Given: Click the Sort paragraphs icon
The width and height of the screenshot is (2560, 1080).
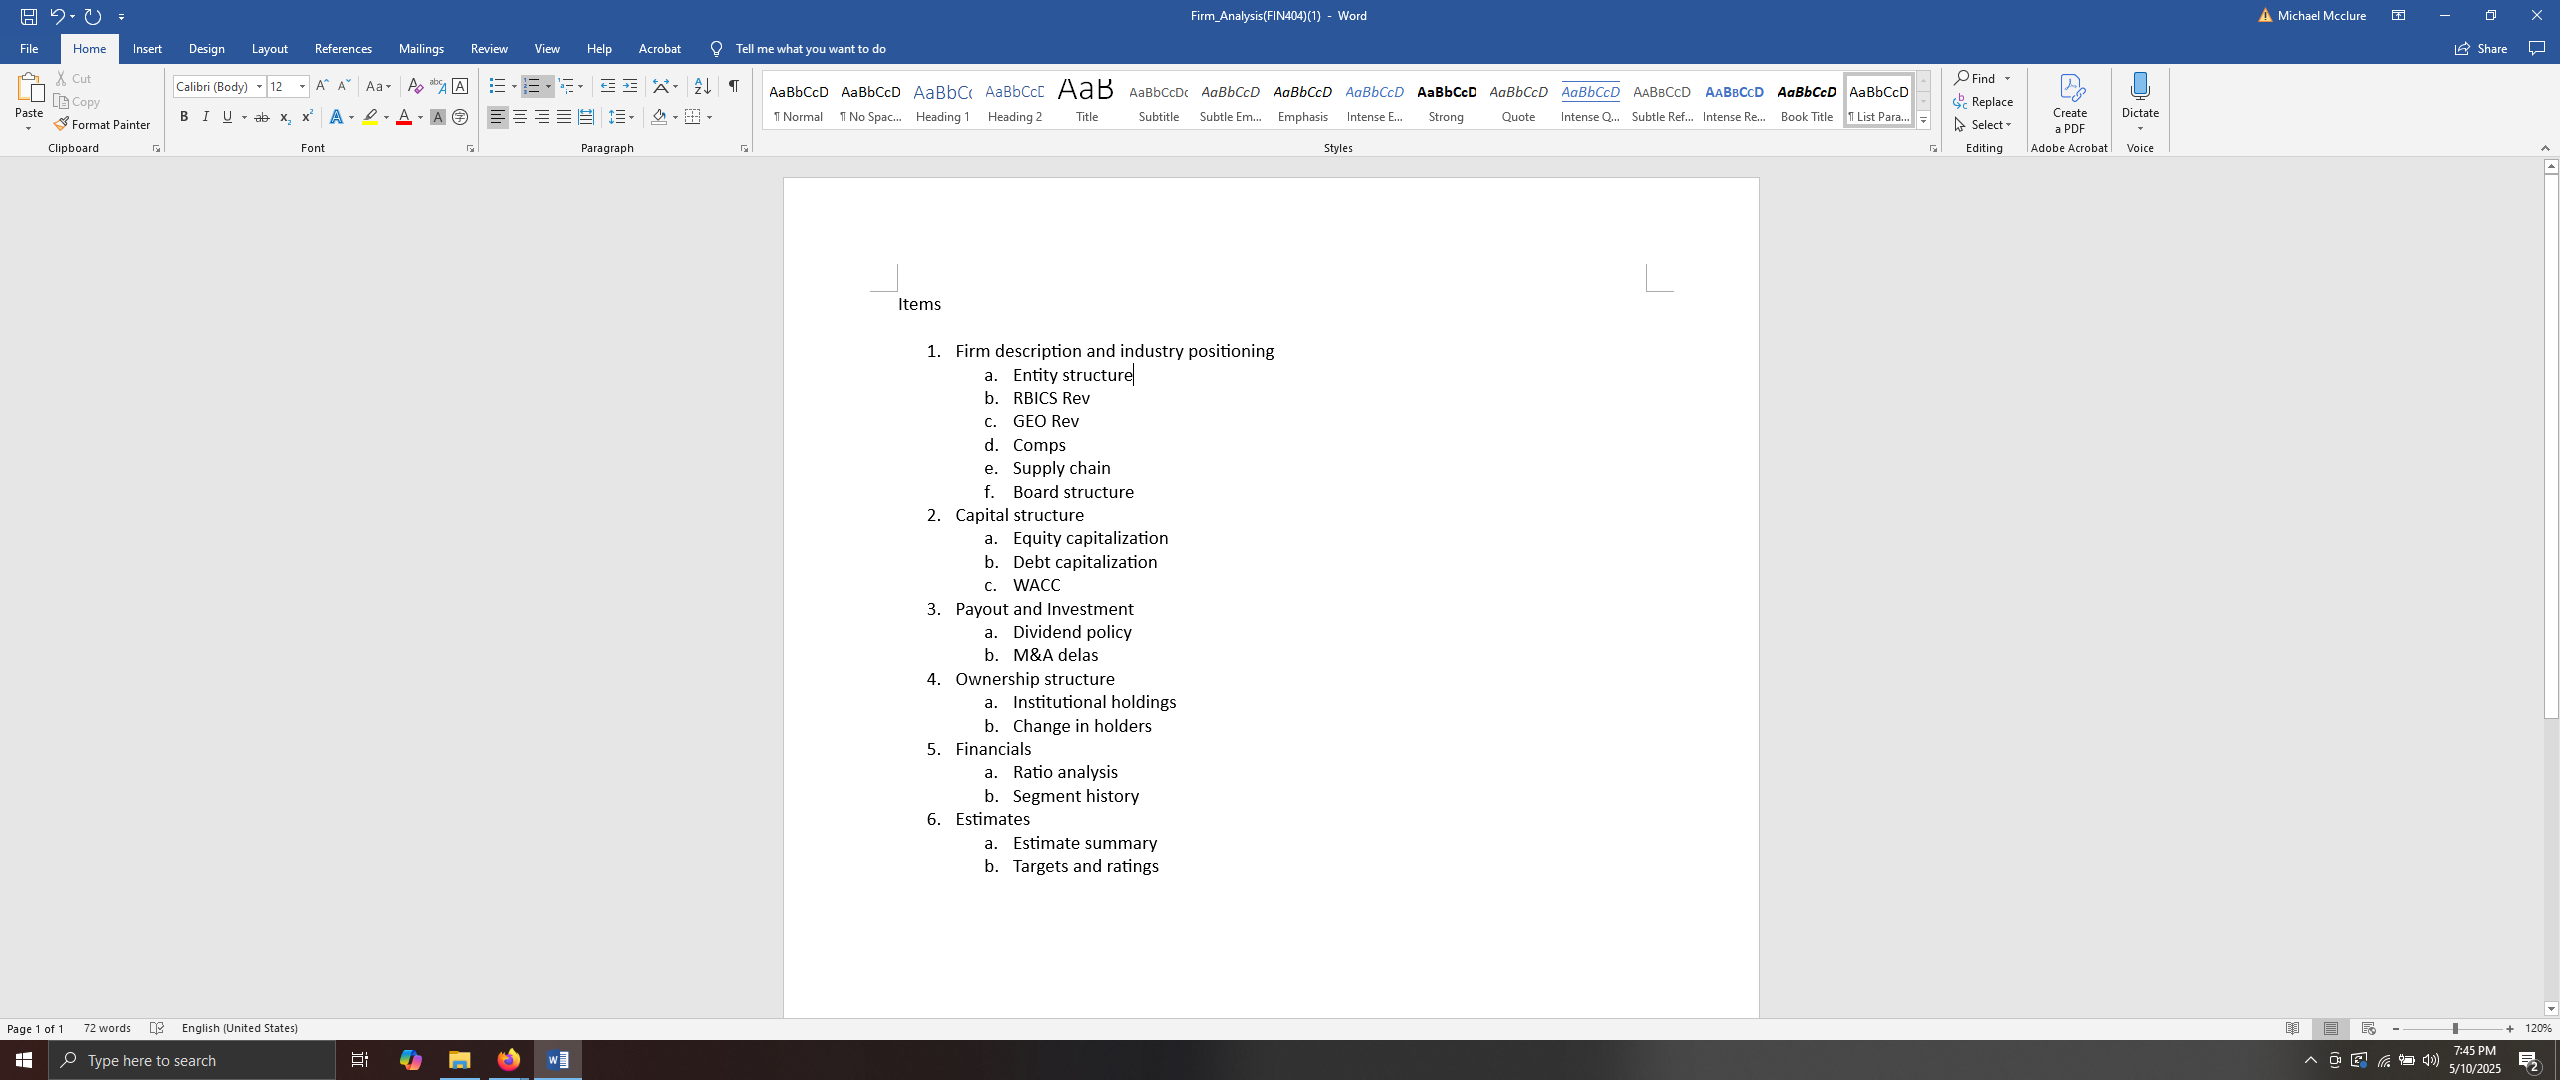Looking at the screenshot, I should pyautogui.click(x=702, y=86).
